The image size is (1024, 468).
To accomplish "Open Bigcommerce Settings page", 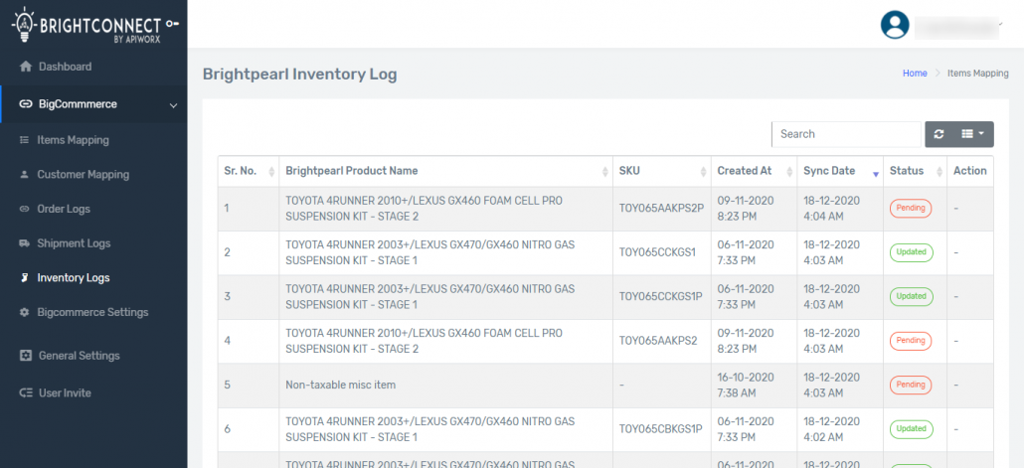I will 93,313.
